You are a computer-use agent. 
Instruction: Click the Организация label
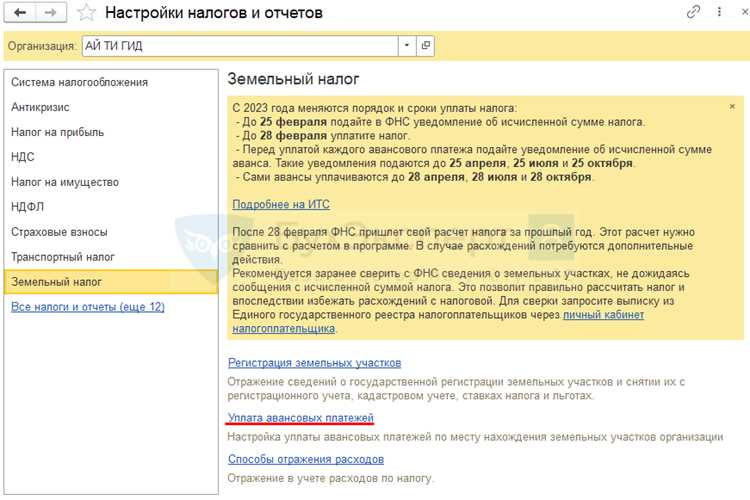(42, 46)
